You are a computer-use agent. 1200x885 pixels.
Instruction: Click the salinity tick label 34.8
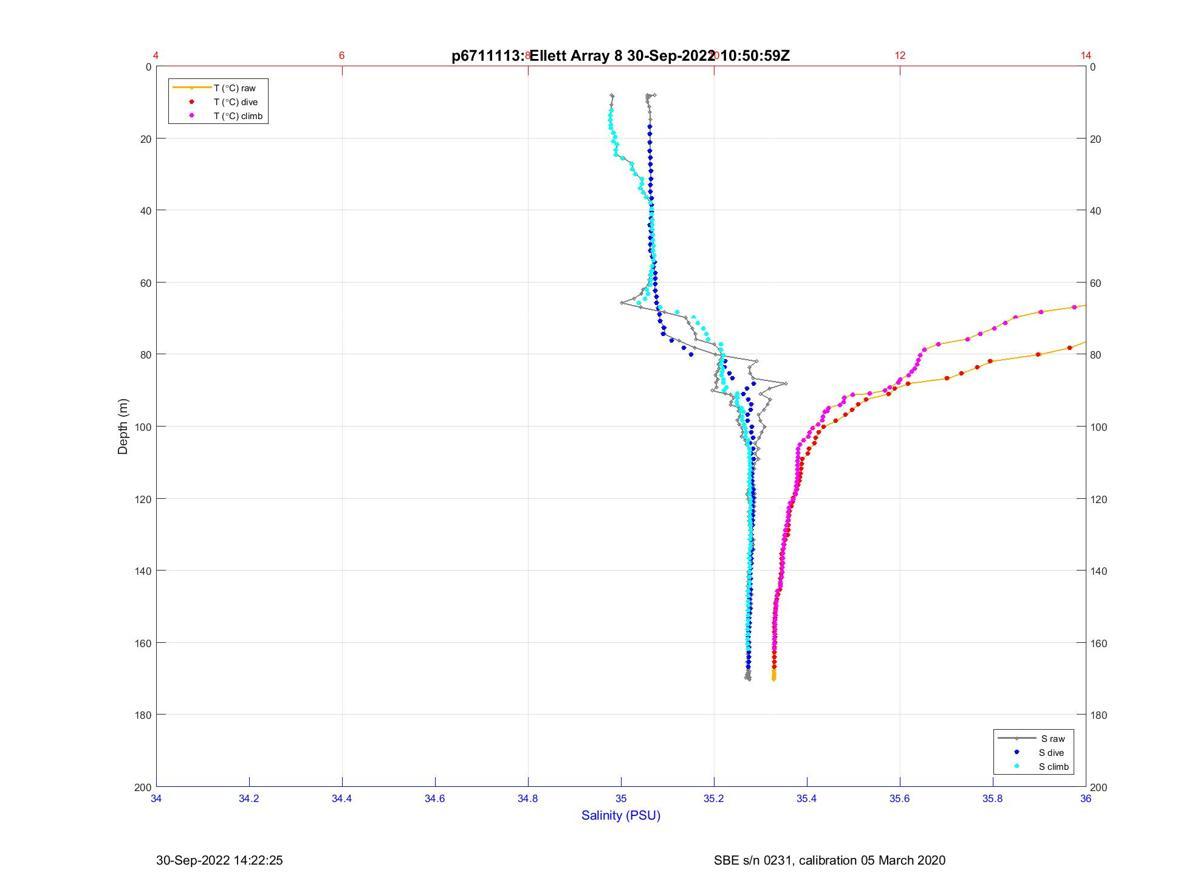coord(528,798)
